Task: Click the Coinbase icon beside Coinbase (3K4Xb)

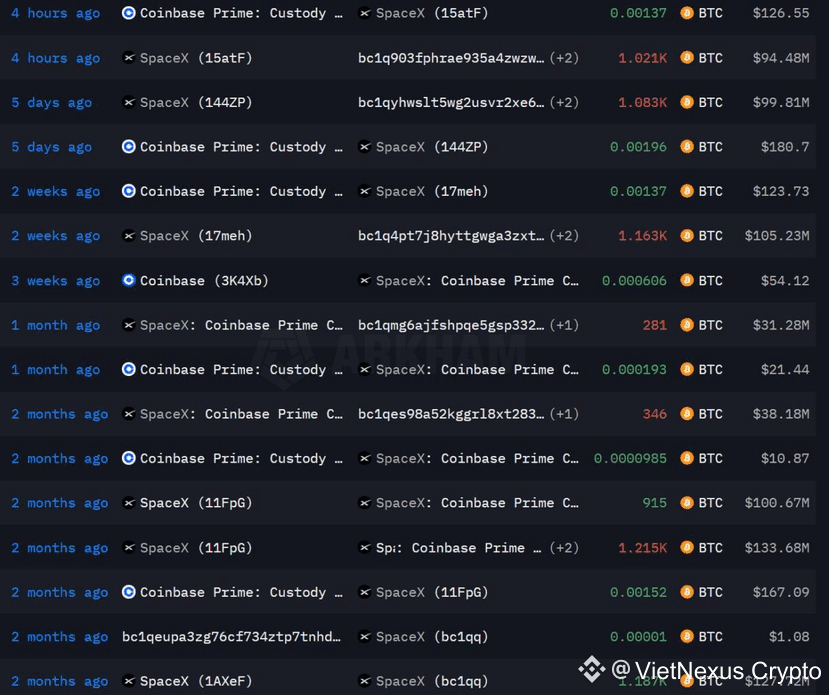Action: tap(128, 280)
